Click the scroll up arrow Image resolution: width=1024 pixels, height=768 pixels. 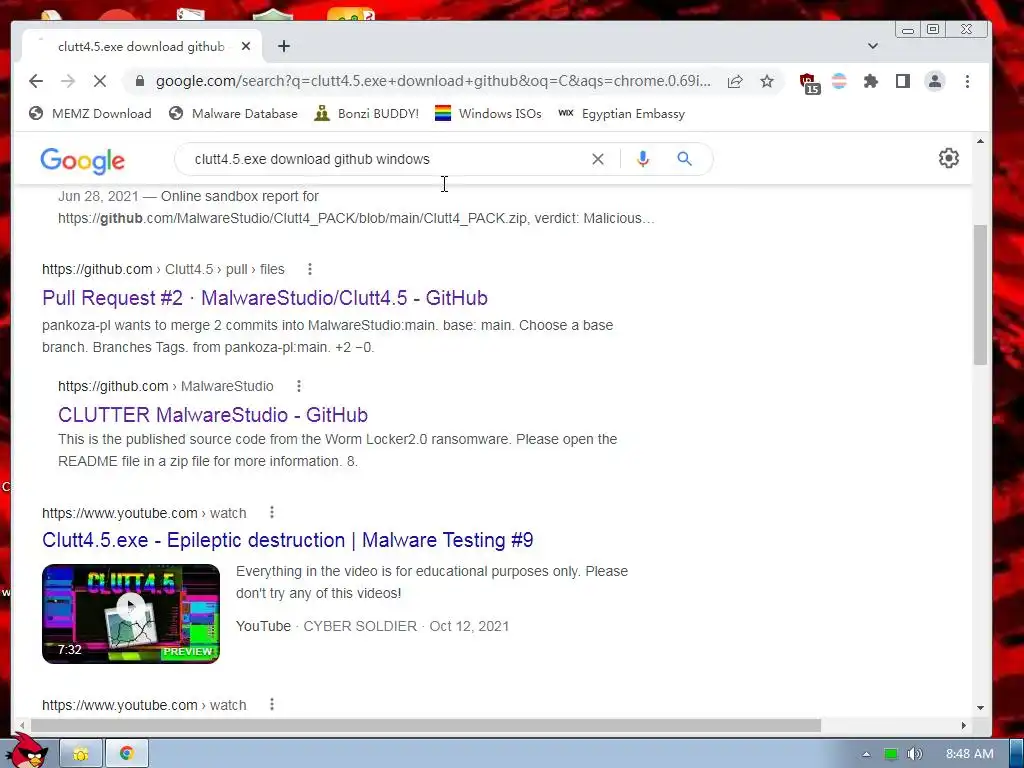coord(980,141)
